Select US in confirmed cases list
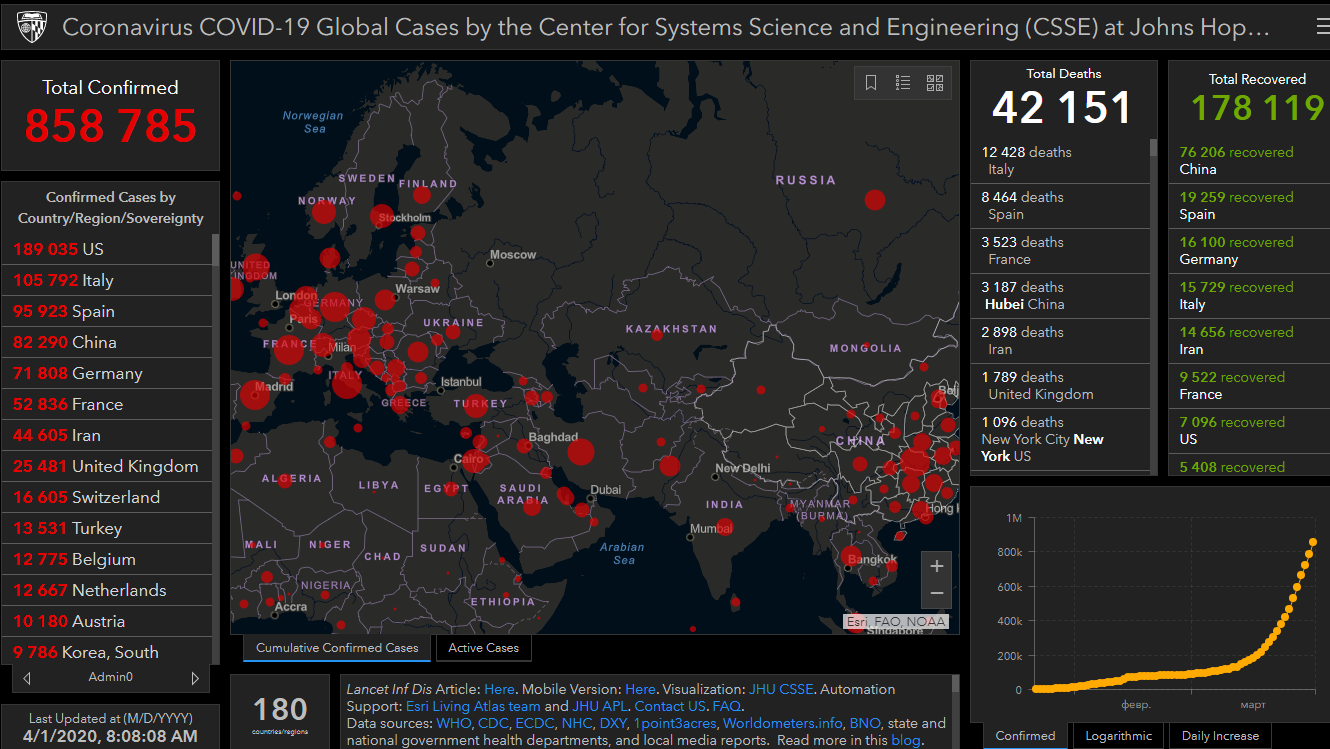The width and height of the screenshot is (1330, 749). pos(93,249)
